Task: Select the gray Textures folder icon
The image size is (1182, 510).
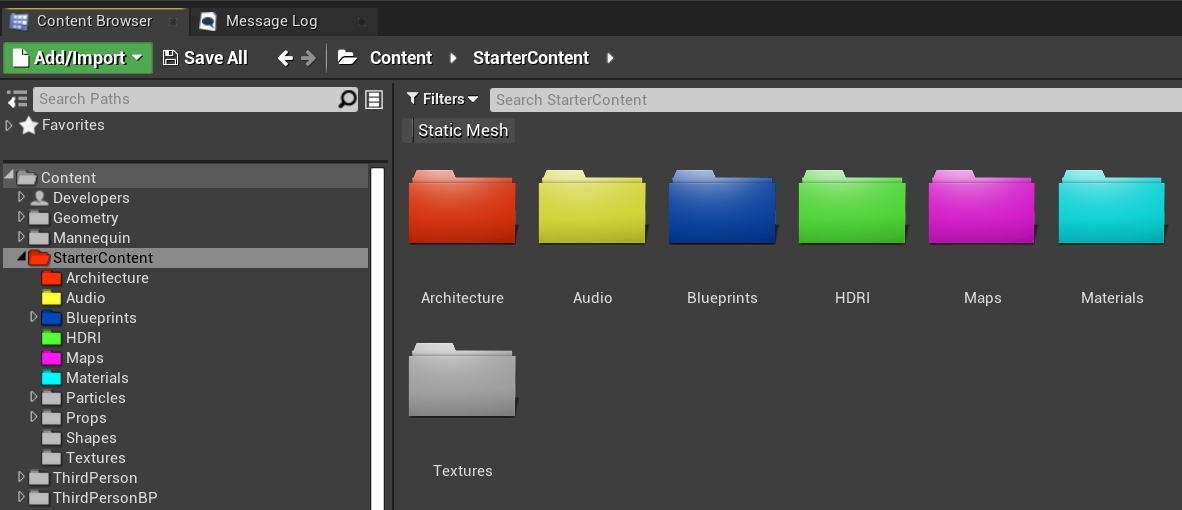Action: click(462, 380)
